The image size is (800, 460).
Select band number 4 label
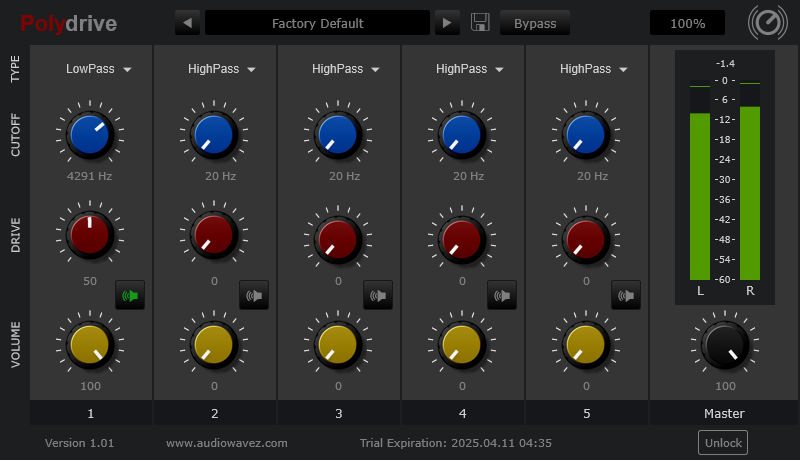click(463, 413)
